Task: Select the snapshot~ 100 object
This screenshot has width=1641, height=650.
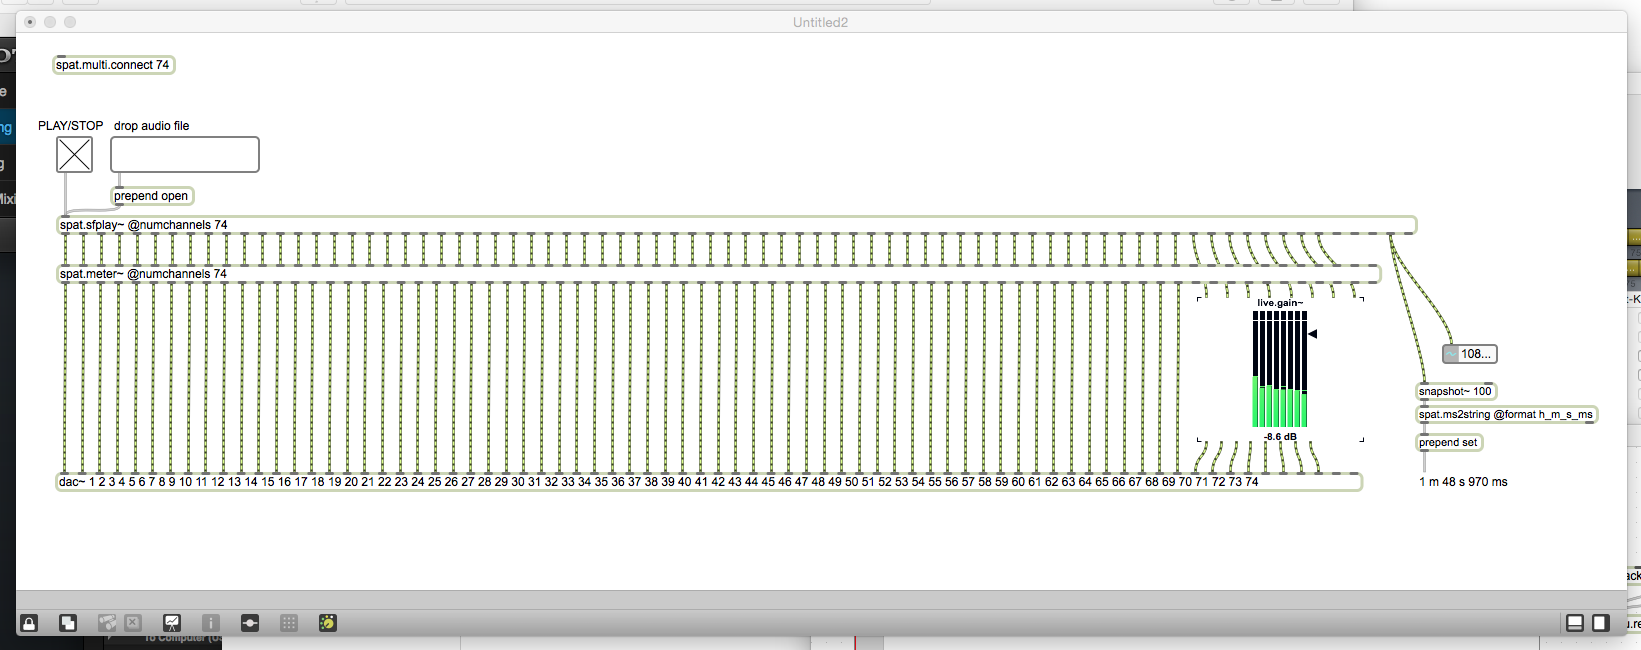Action: 1456,391
